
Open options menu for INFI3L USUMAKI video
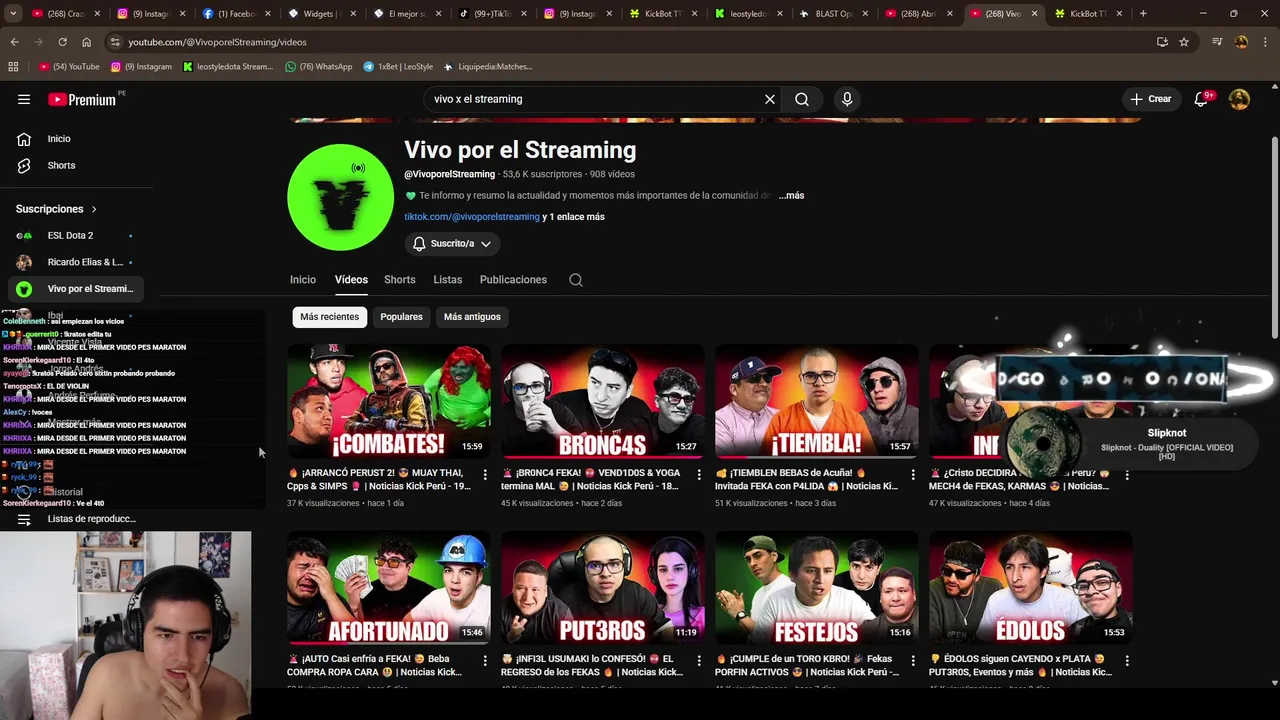click(x=699, y=661)
